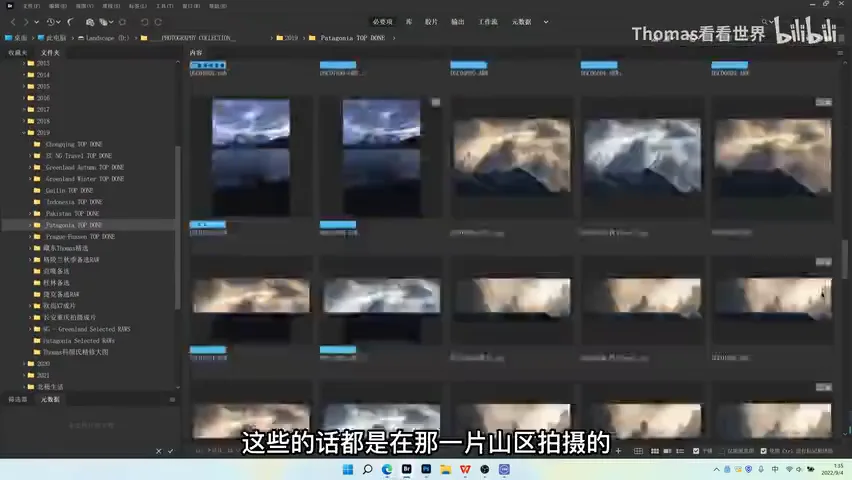Toggle the rightmost bottom bar checkbox

click(763, 451)
